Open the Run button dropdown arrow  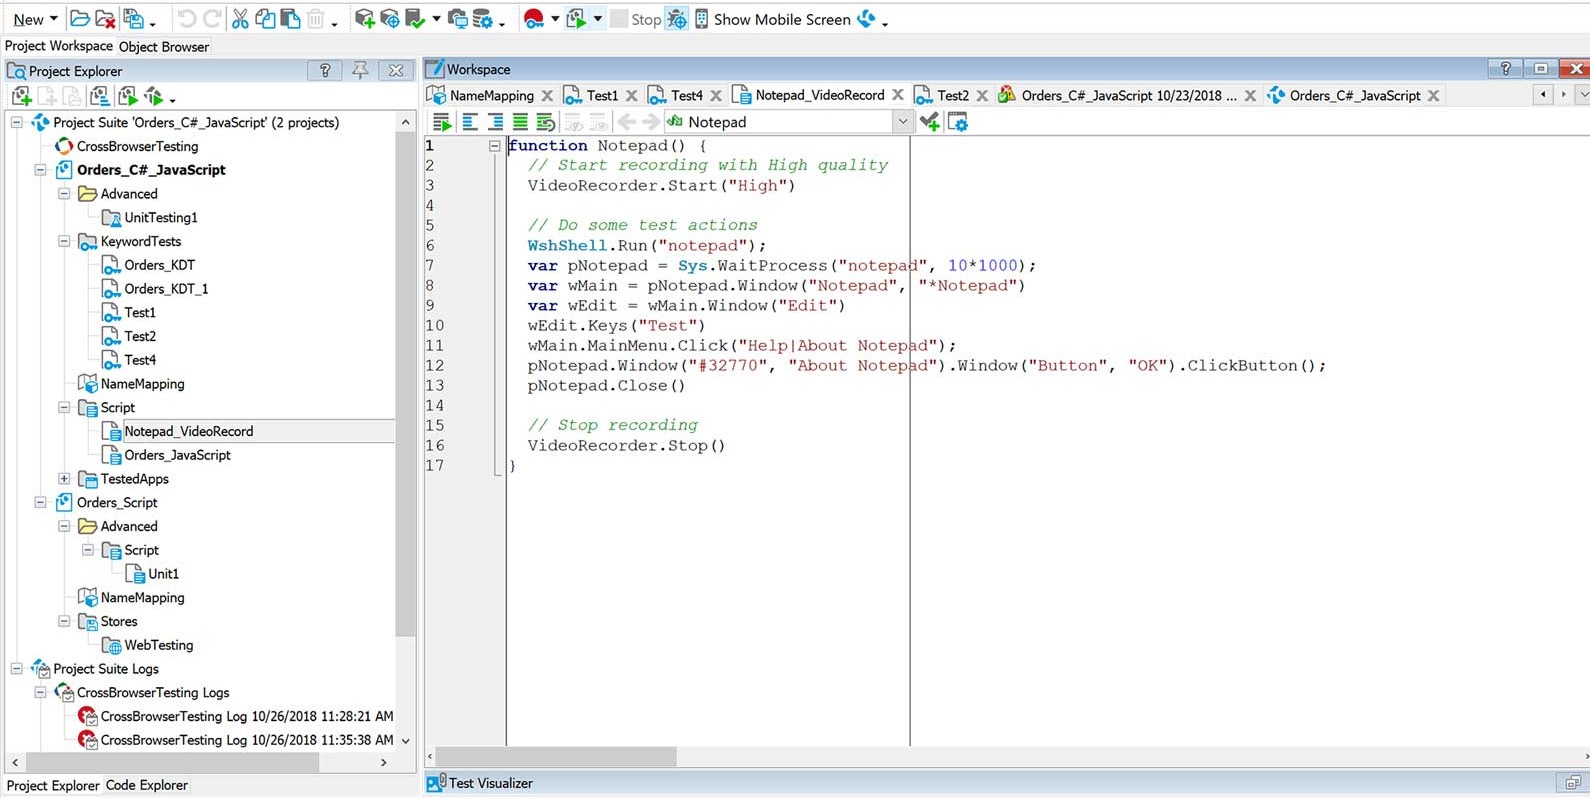click(x=598, y=19)
